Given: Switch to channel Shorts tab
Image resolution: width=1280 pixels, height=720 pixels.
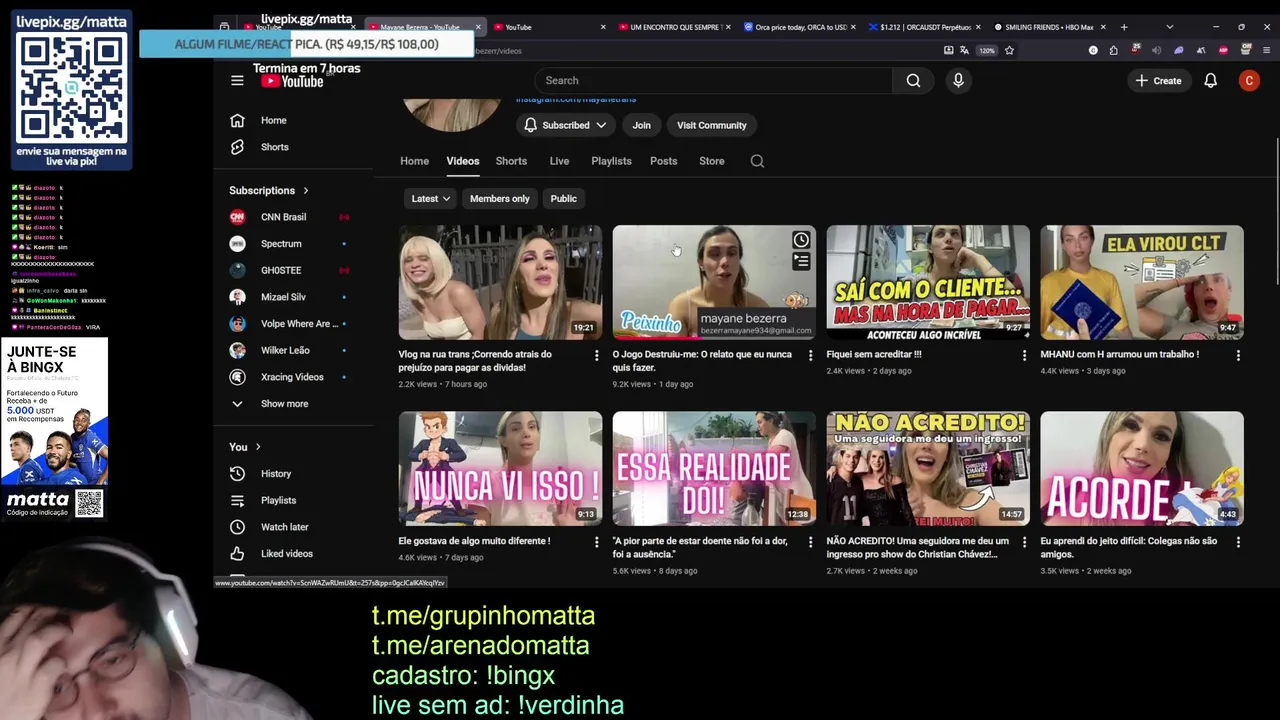Looking at the screenshot, I should 511,161.
